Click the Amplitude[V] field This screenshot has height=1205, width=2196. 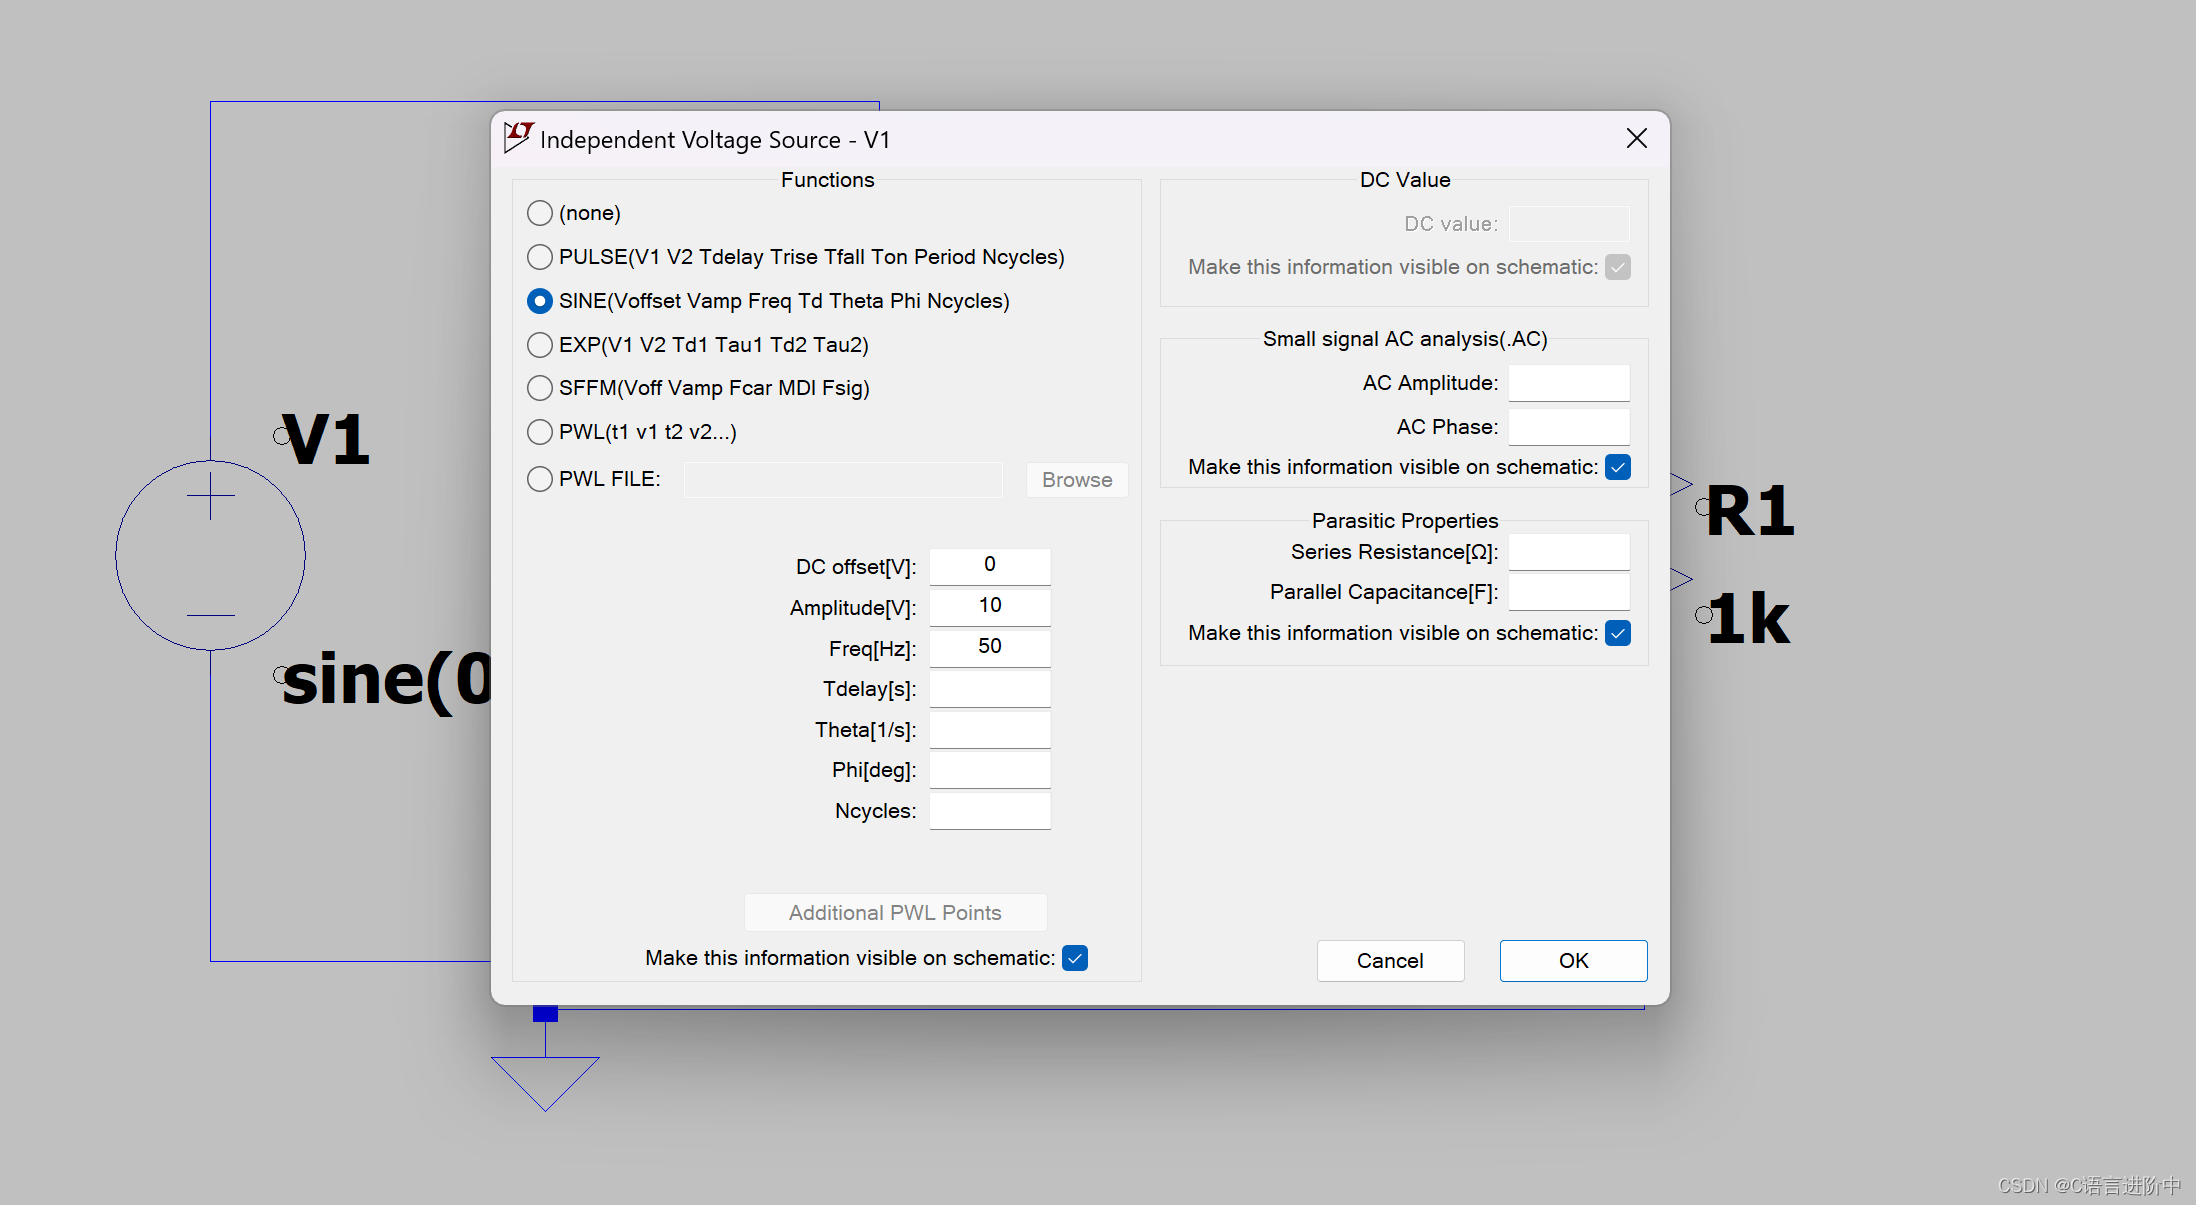coord(989,607)
